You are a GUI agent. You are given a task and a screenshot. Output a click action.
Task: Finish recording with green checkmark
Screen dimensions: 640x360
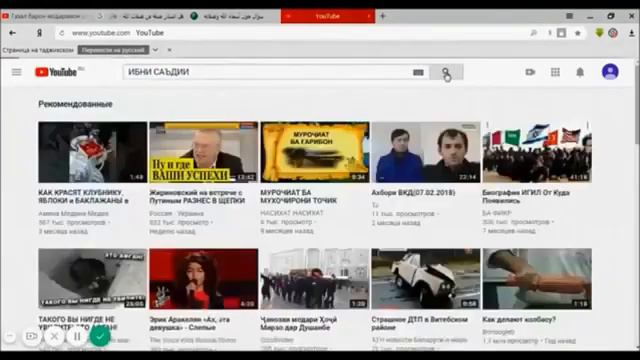100,336
